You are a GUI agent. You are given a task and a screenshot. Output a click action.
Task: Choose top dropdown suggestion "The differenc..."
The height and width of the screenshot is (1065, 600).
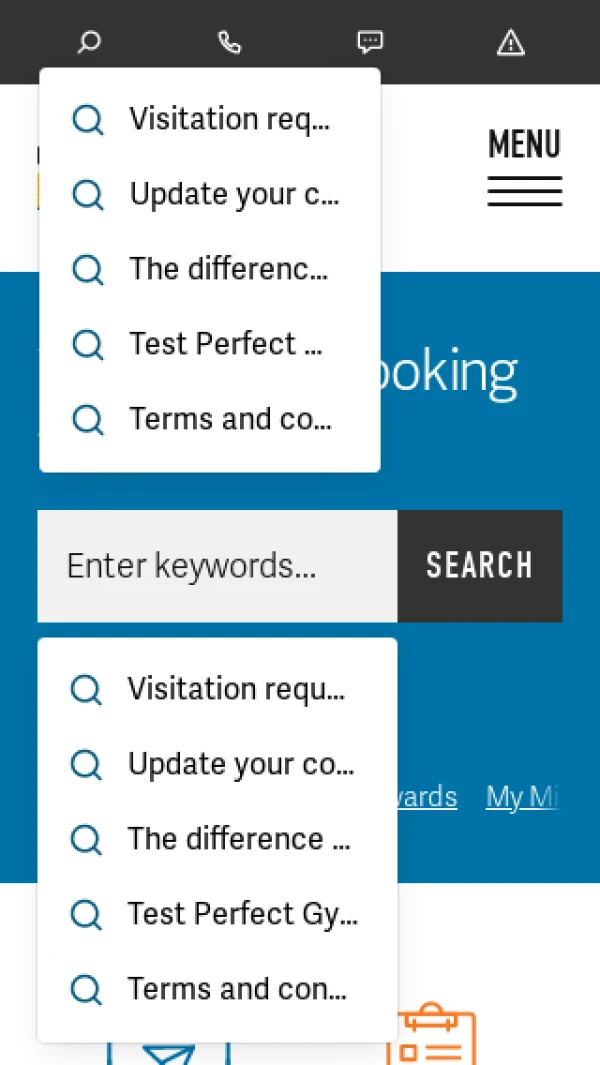[210, 270]
